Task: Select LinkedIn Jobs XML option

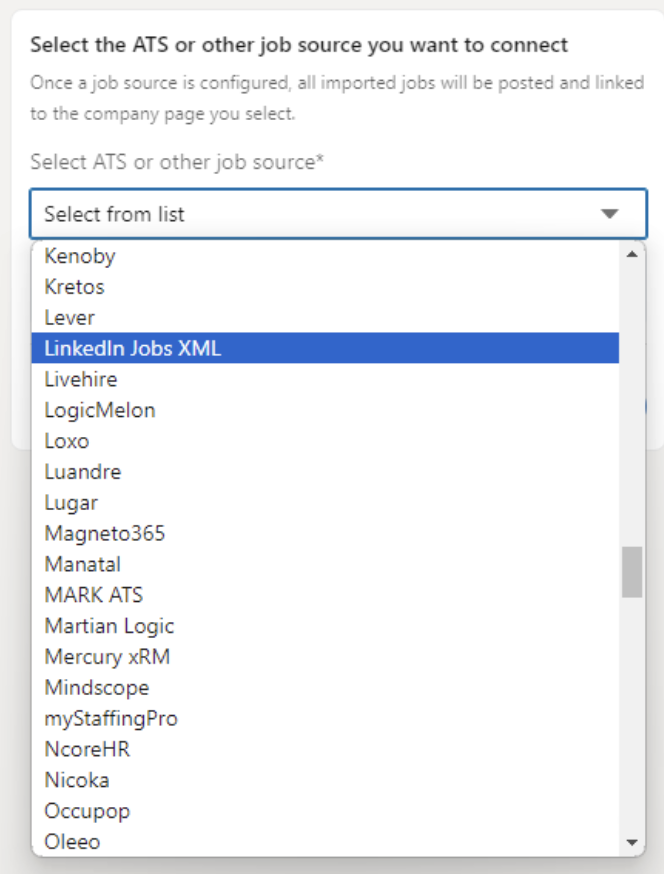Action: pos(133,348)
